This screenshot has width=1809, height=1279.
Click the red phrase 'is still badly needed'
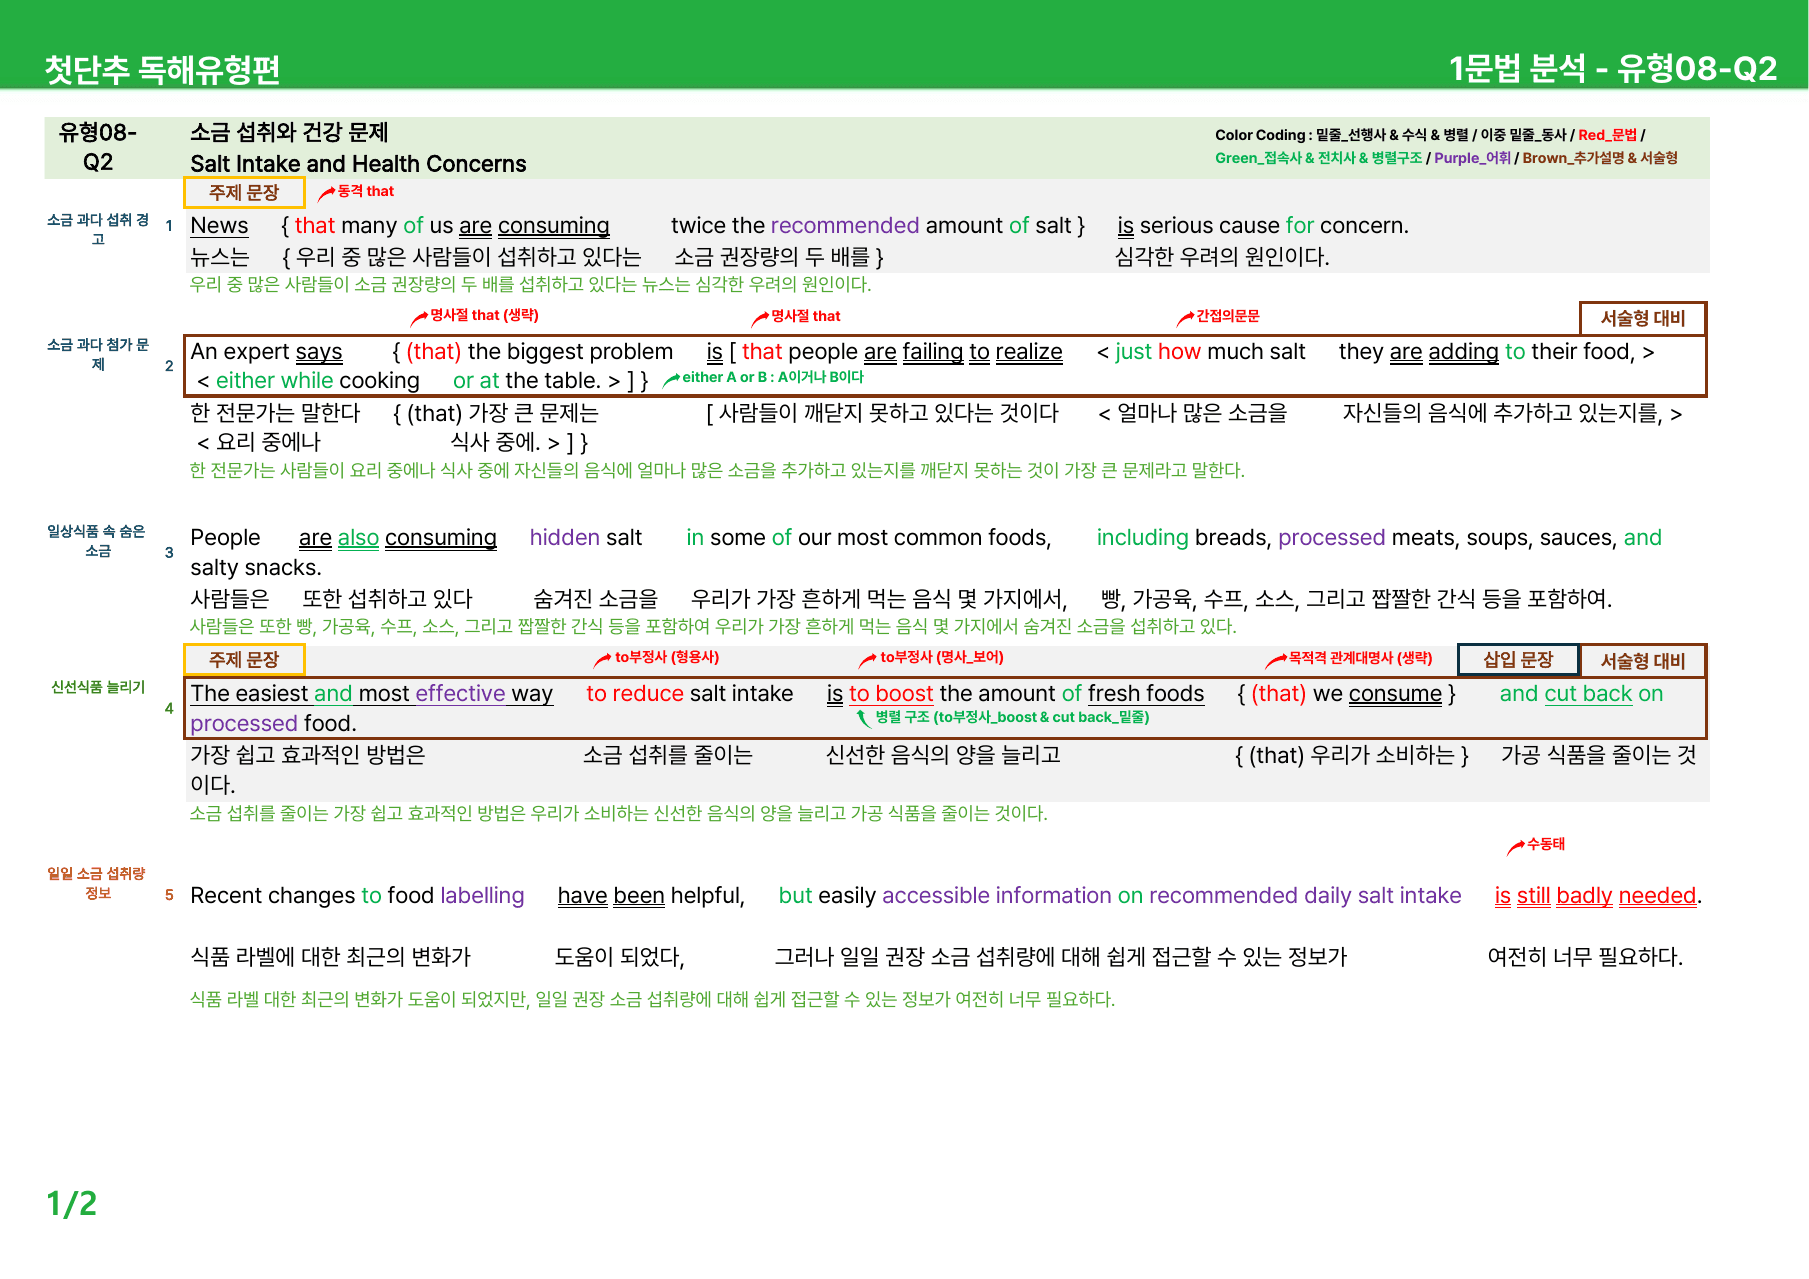tap(1596, 896)
